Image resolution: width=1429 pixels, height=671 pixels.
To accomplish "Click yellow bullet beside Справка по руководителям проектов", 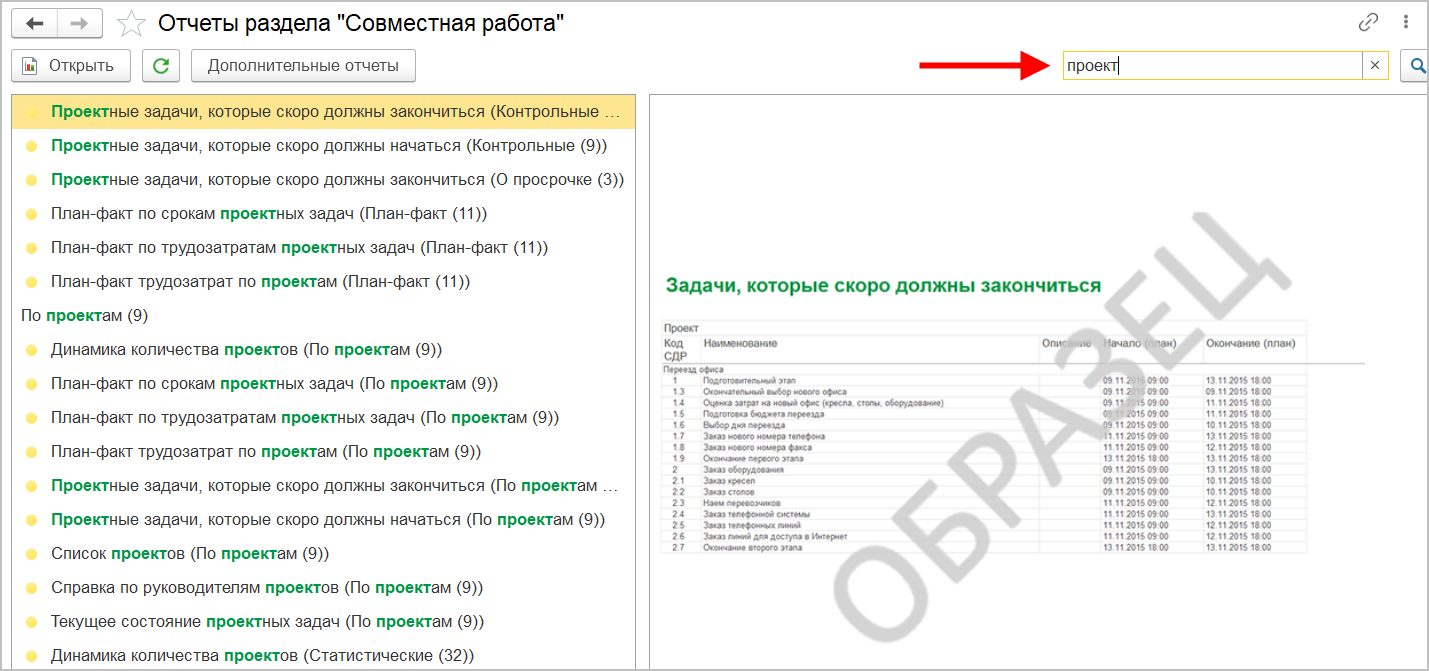I will tap(31, 588).
